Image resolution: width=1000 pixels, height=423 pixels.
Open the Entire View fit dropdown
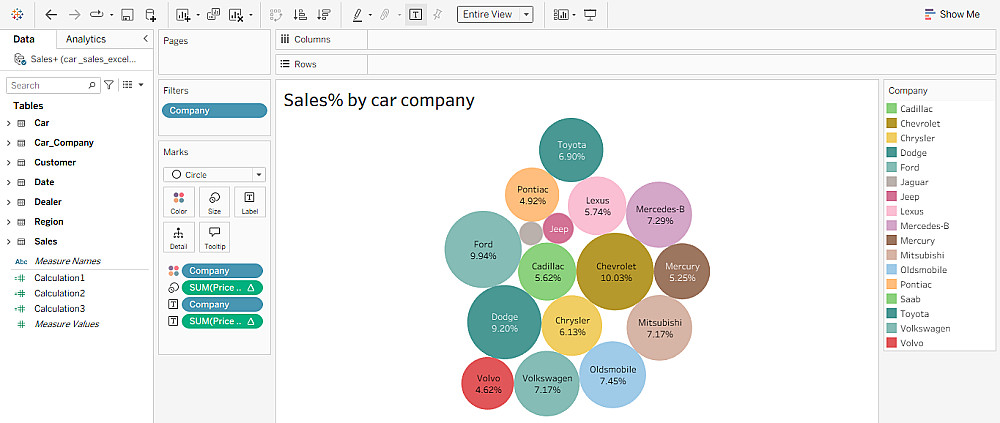point(494,15)
